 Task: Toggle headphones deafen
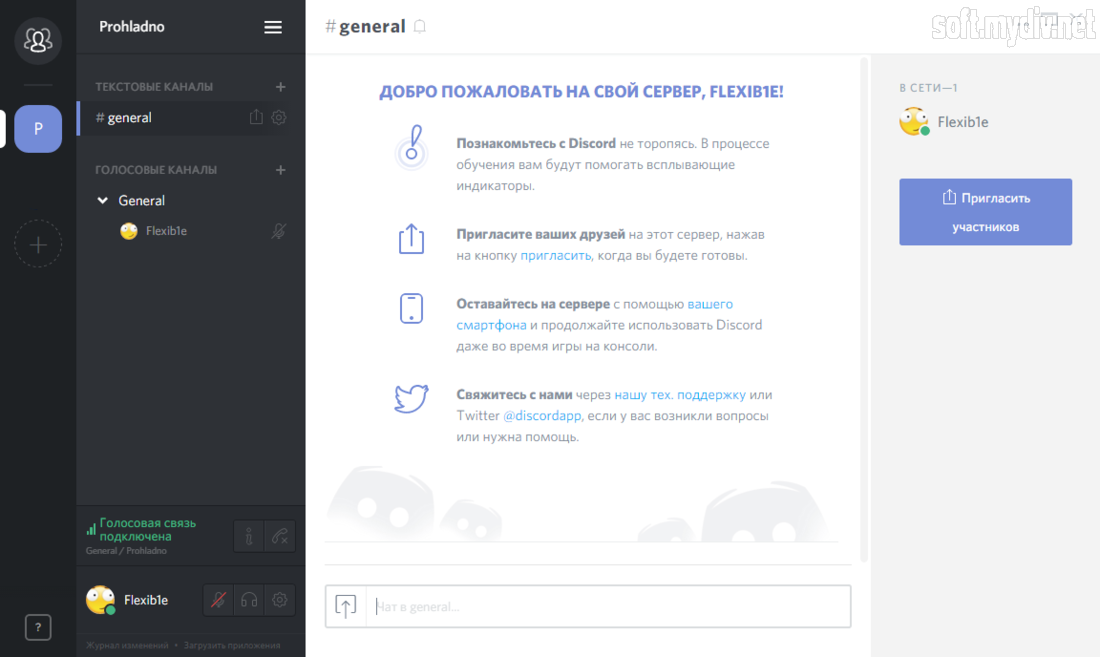tap(249, 600)
